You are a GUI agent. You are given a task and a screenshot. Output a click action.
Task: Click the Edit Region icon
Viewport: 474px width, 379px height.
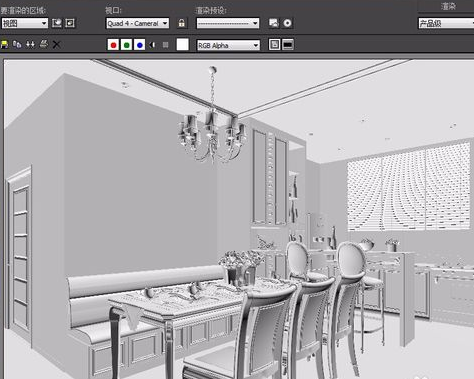[x=57, y=23]
